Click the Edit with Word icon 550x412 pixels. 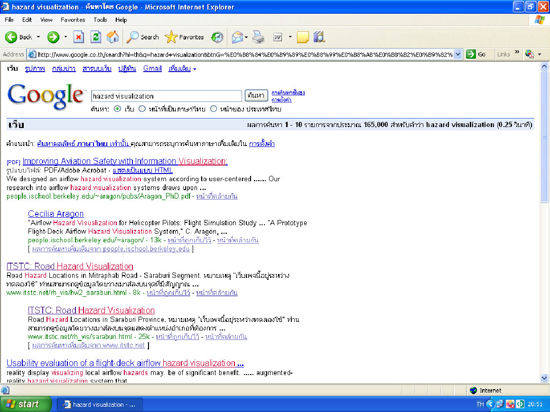[x=278, y=37]
